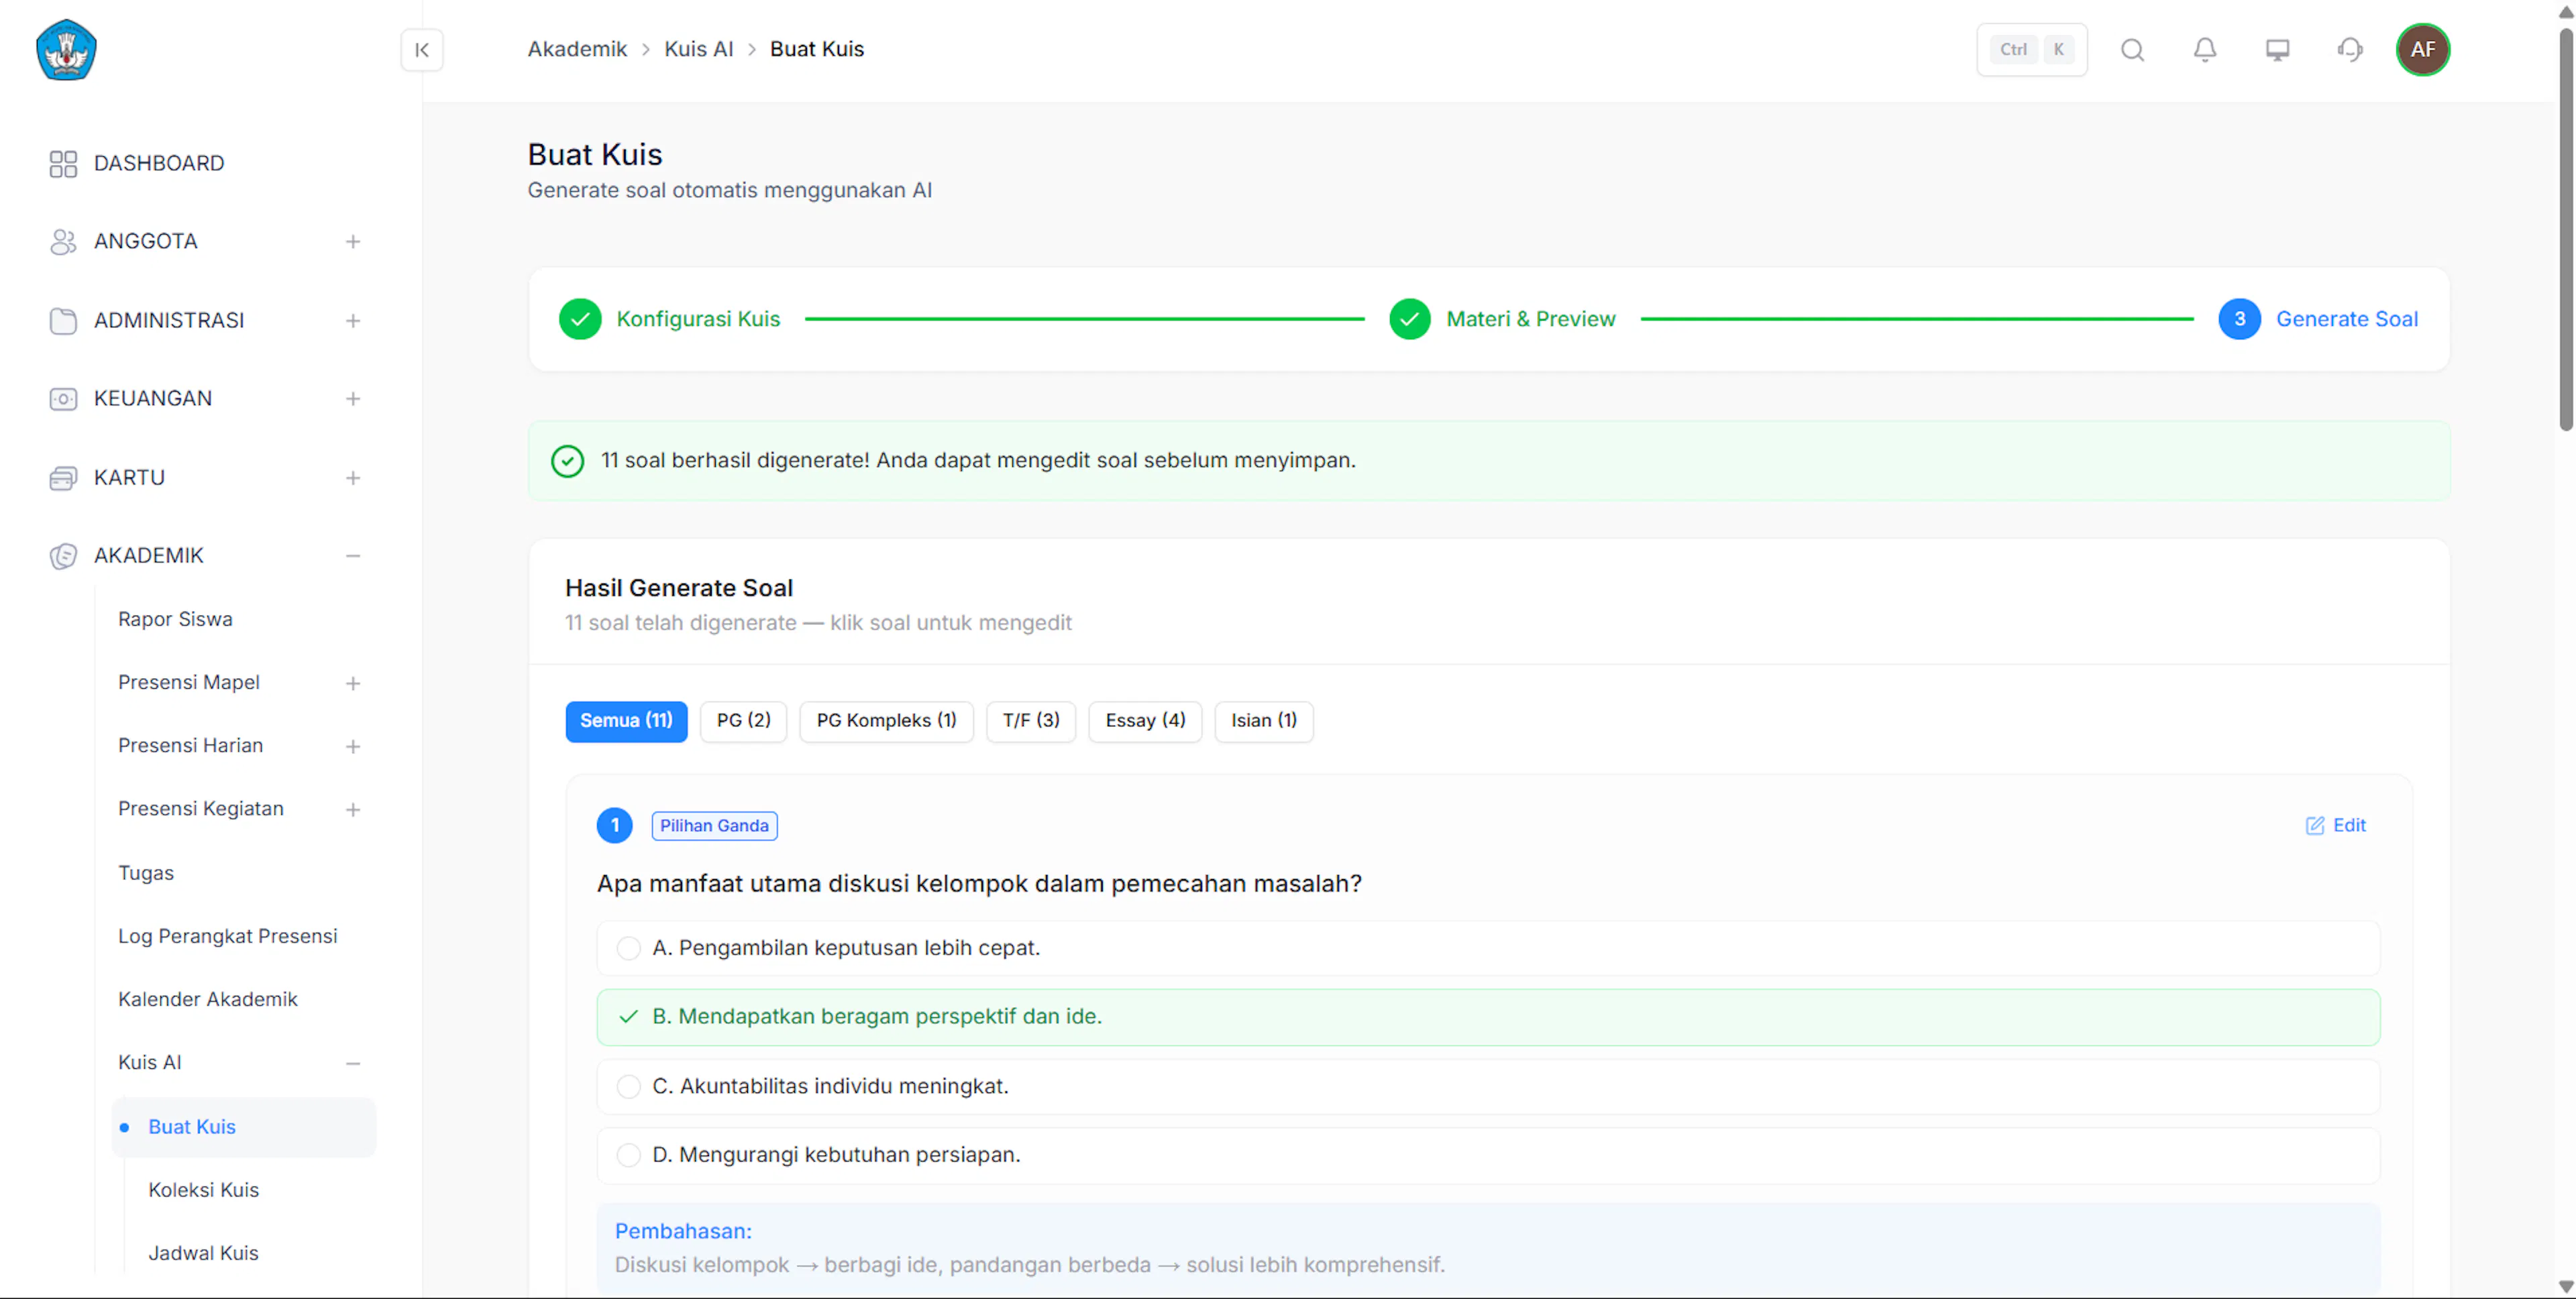
Task: Click the Akademik sidebar icon
Action: tap(63, 555)
